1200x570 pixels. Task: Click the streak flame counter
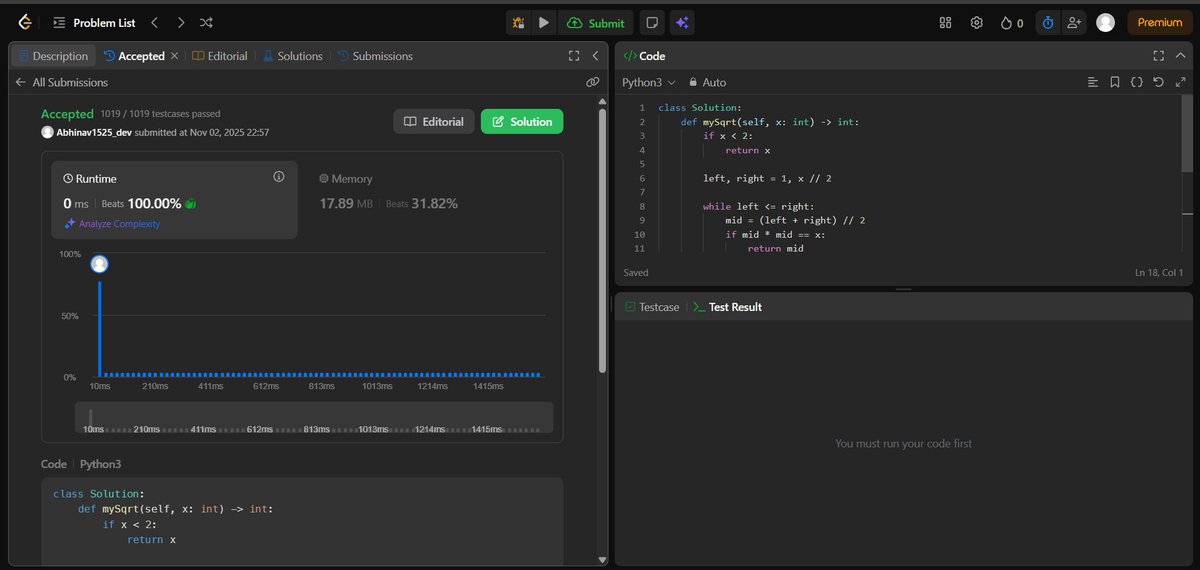[x=1011, y=23]
